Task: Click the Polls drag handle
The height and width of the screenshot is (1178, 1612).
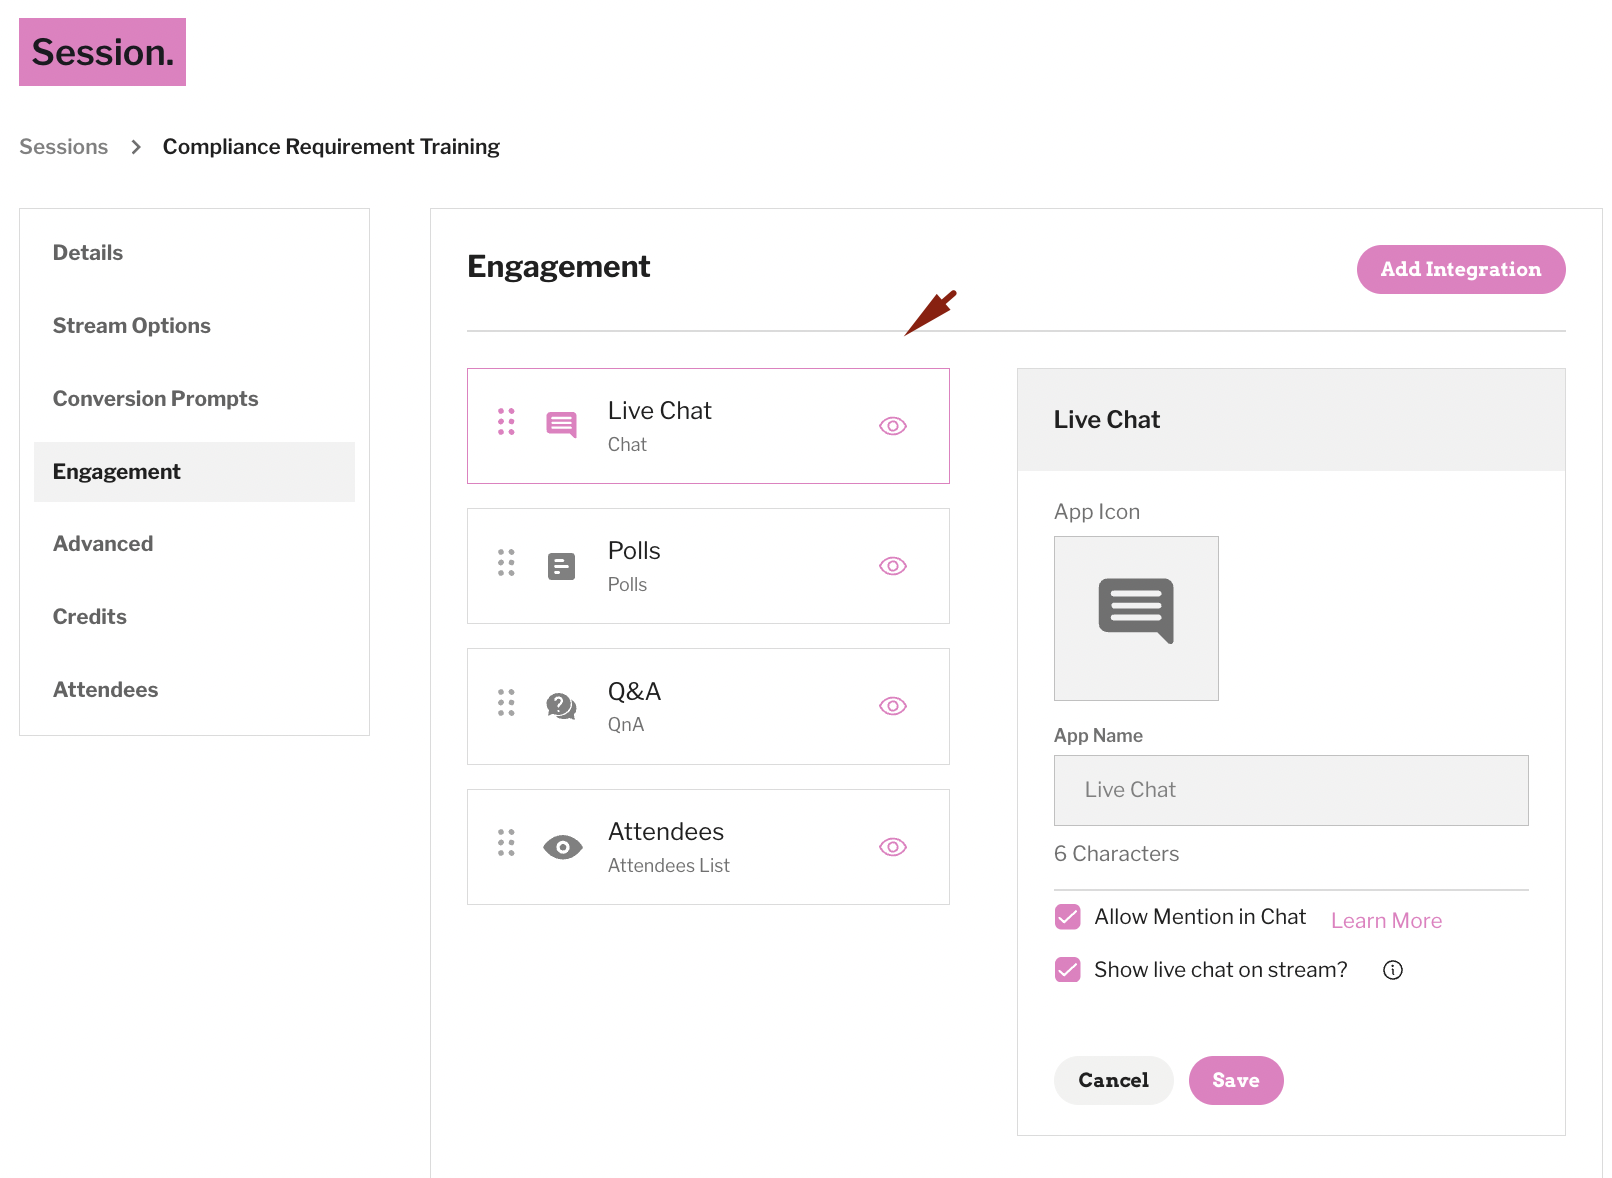Action: coord(506,562)
